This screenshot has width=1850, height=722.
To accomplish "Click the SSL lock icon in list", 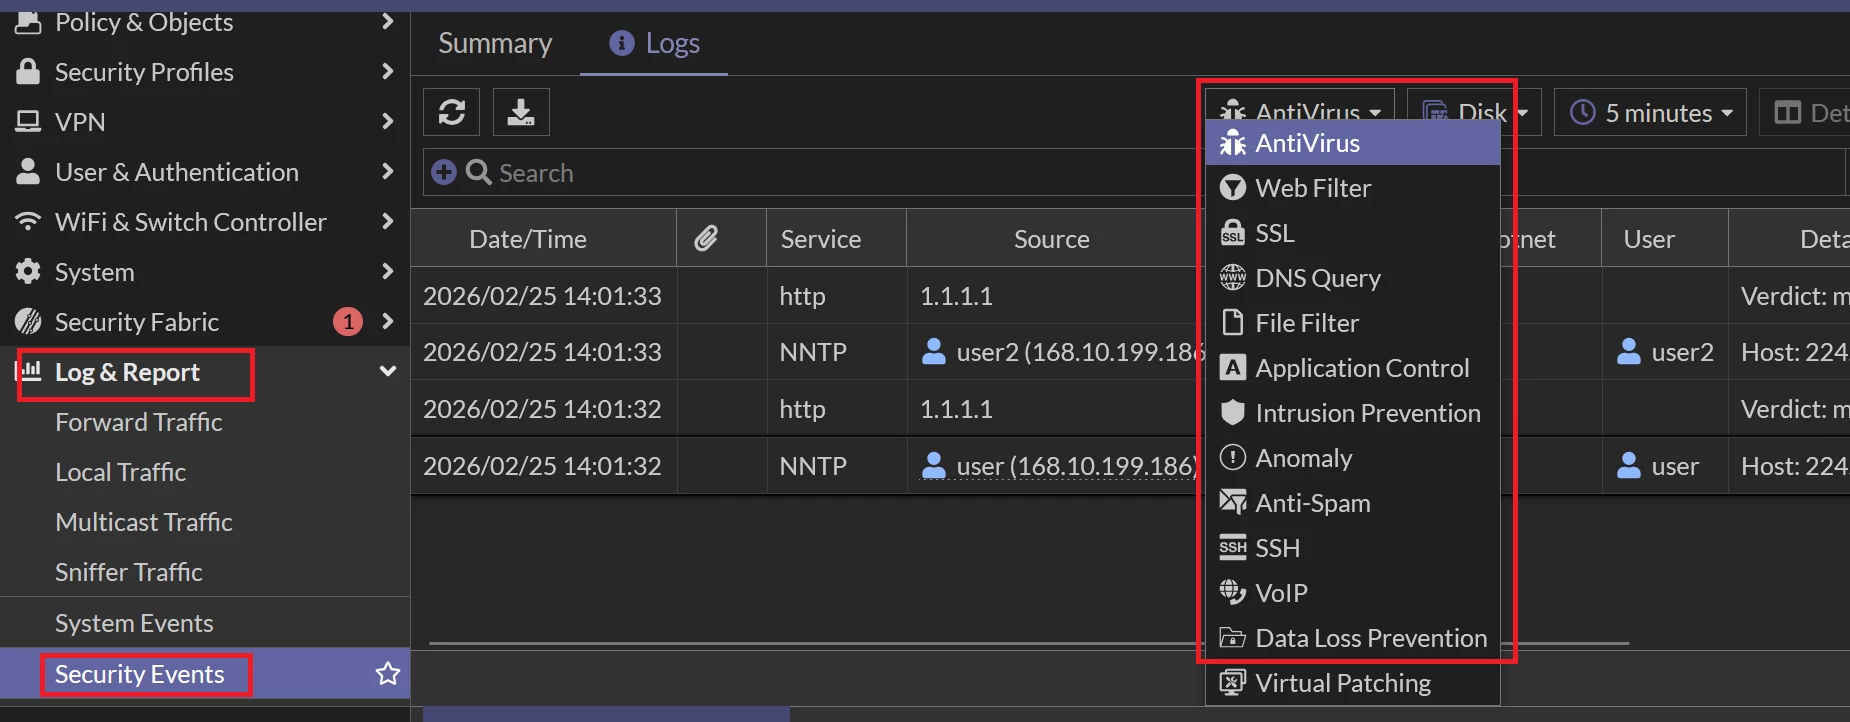I will [1233, 233].
